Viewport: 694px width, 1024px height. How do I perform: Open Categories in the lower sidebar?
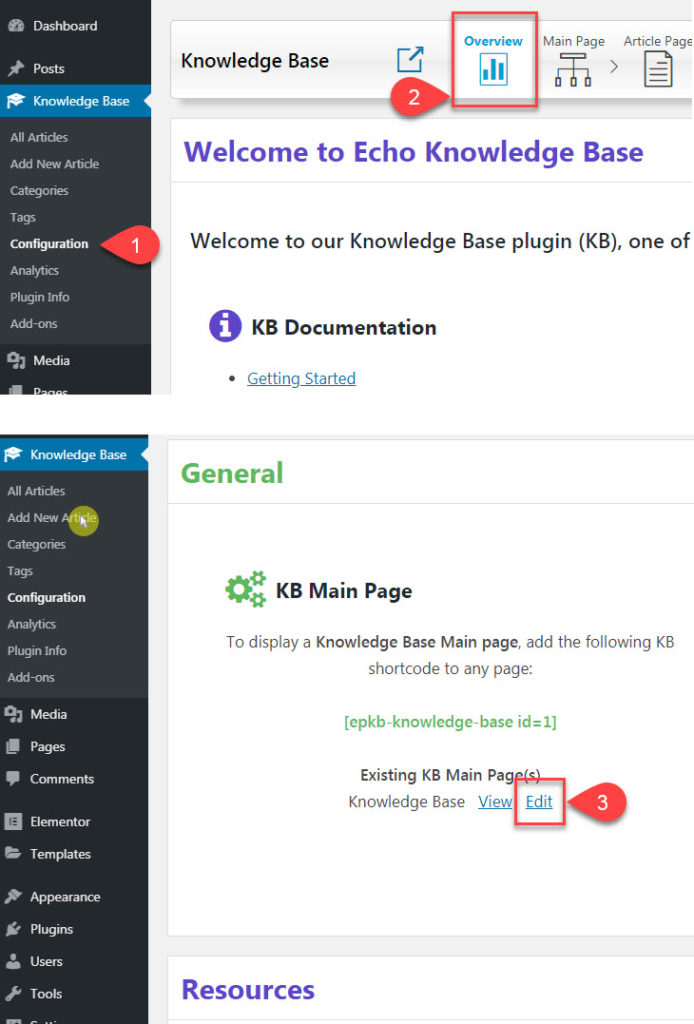37,545
